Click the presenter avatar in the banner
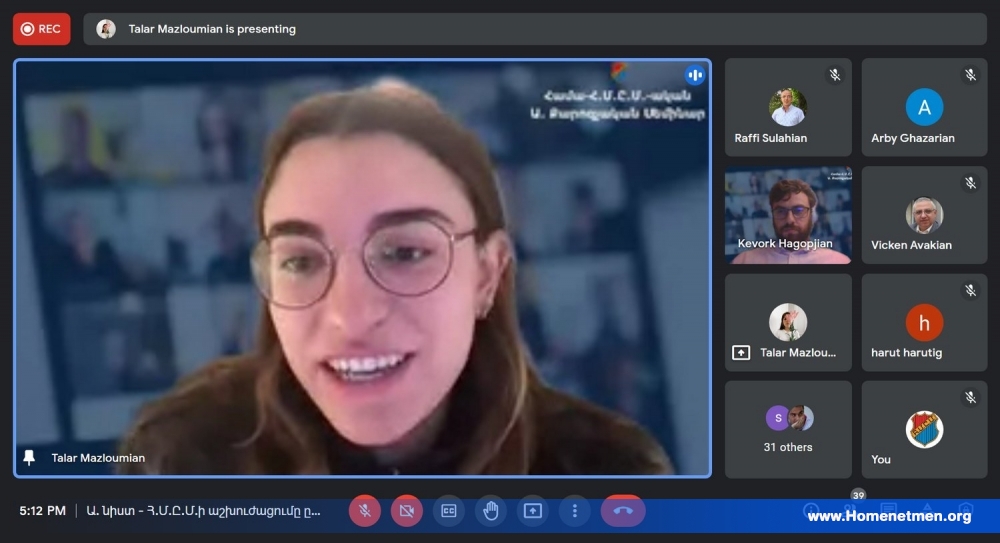Screen dimensions: 1000x543 click(x=106, y=29)
